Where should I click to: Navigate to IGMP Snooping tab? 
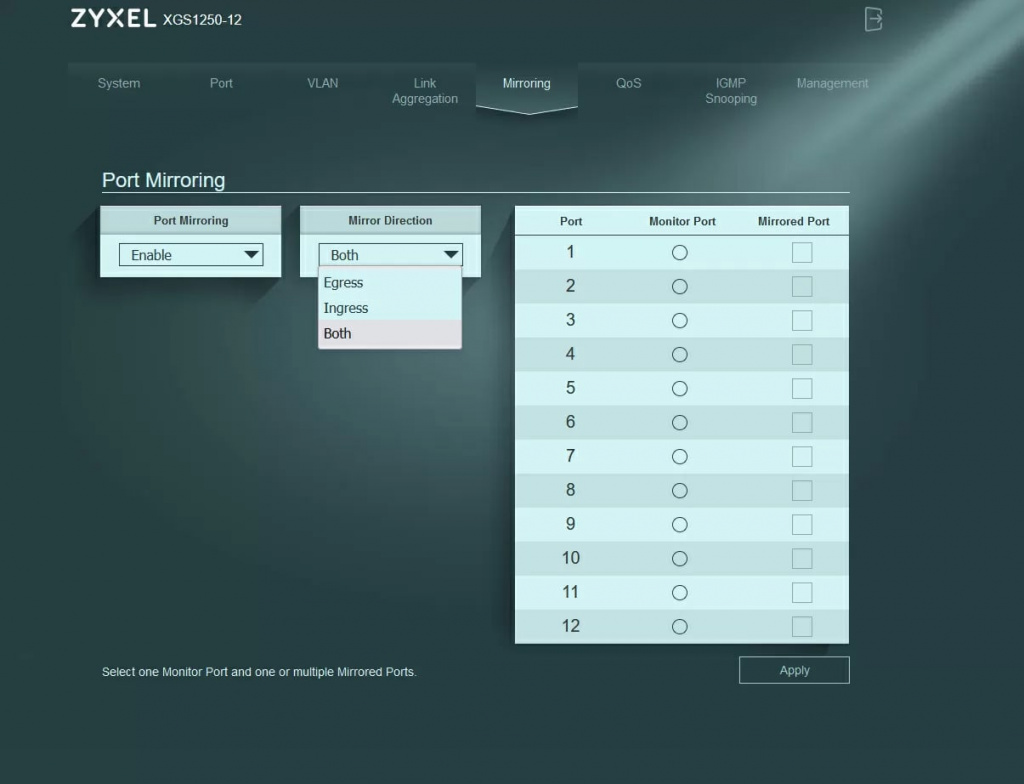pyautogui.click(x=731, y=91)
